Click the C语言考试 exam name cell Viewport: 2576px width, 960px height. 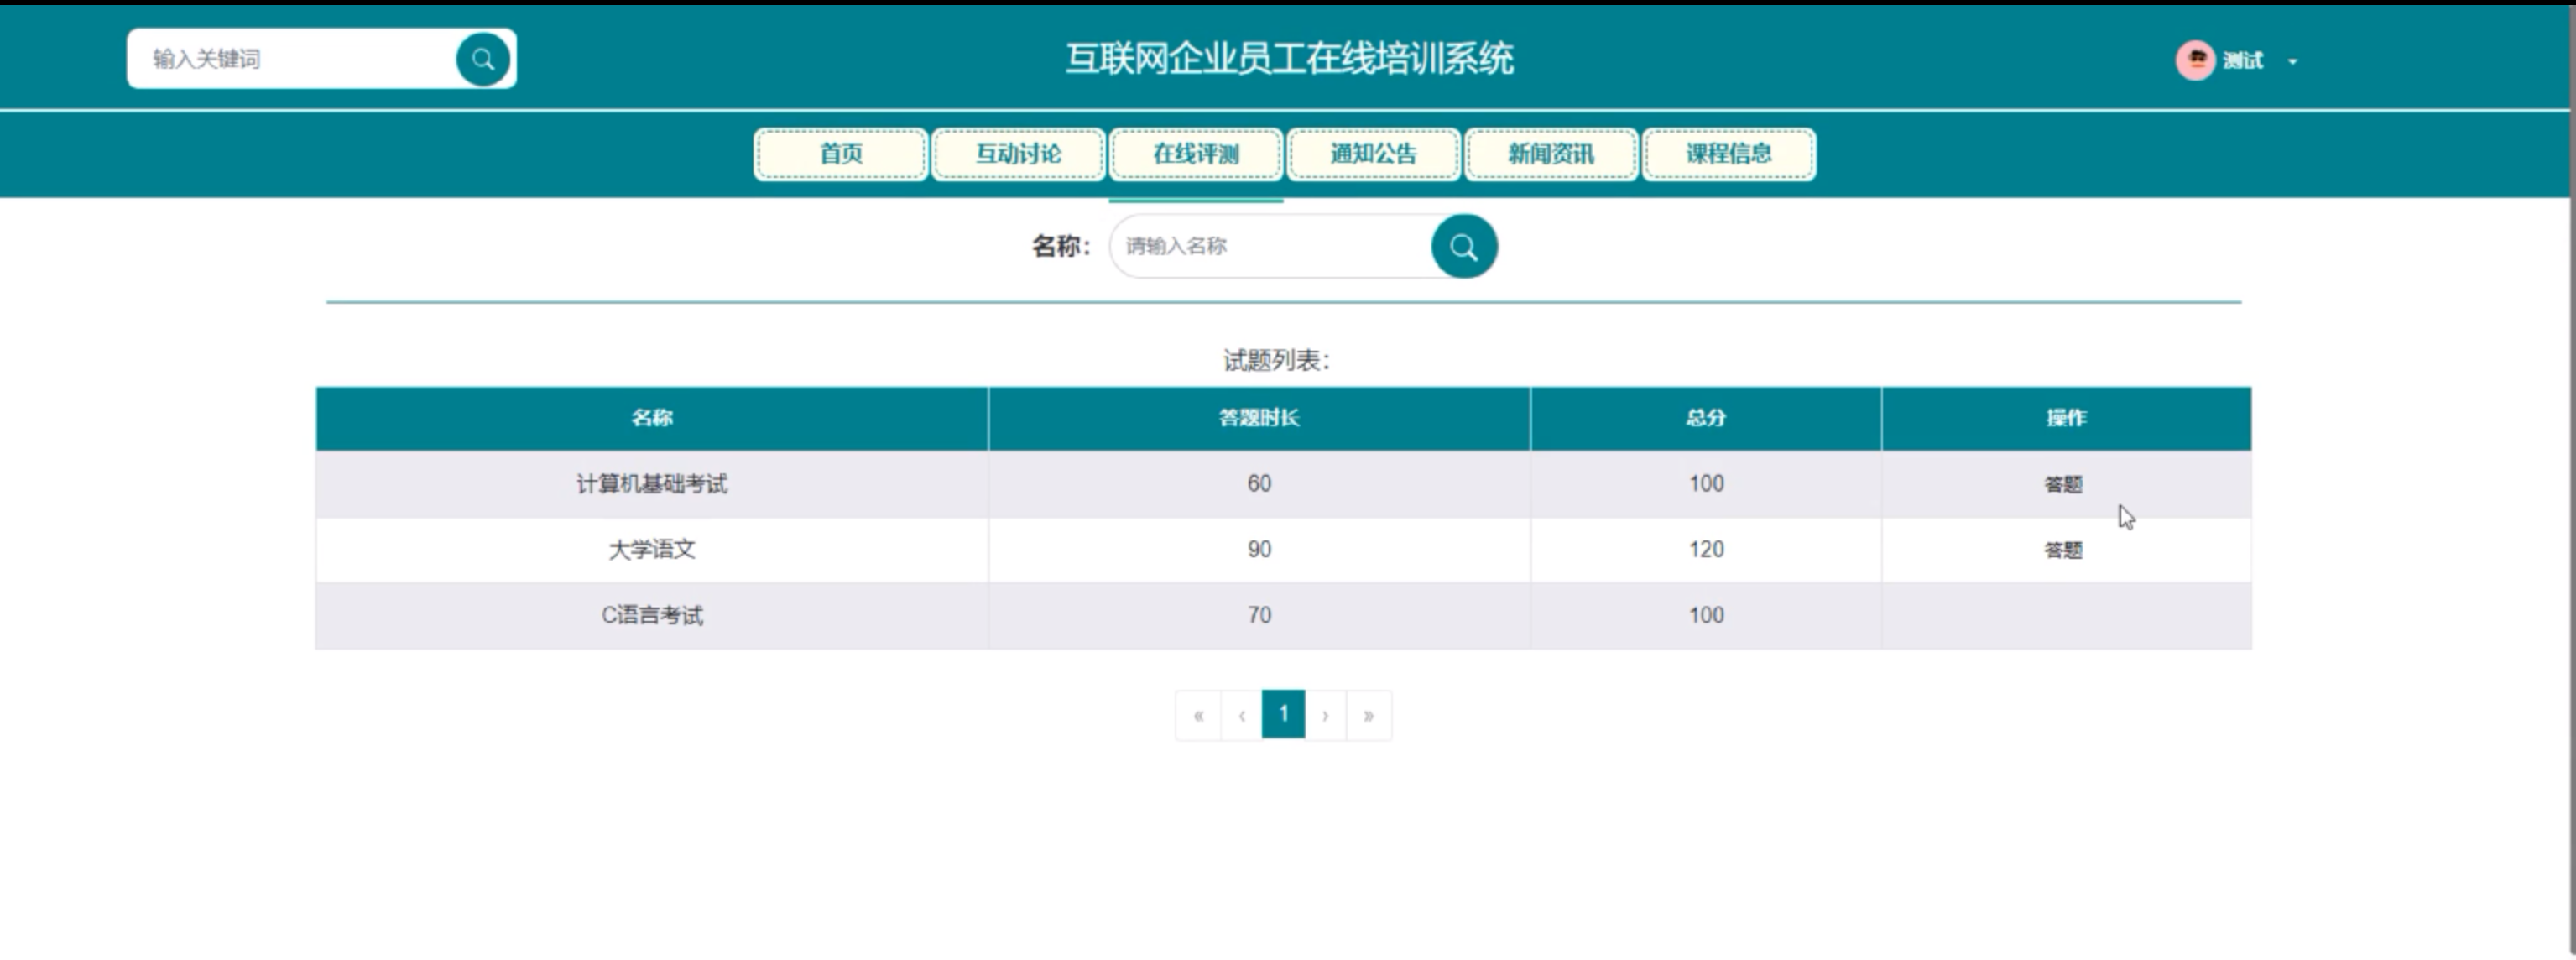[652, 615]
